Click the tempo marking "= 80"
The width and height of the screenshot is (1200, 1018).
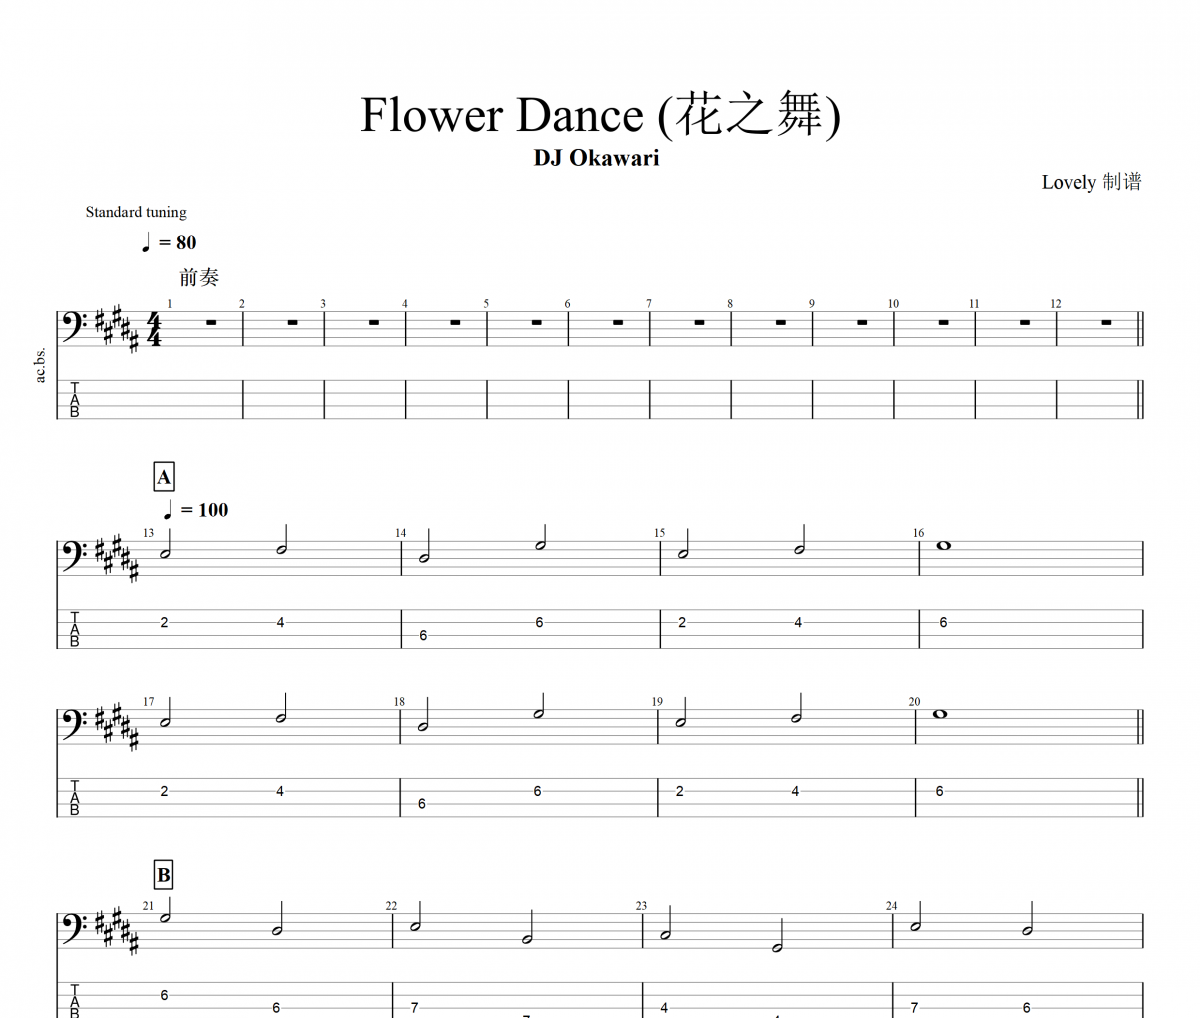(168, 242)
